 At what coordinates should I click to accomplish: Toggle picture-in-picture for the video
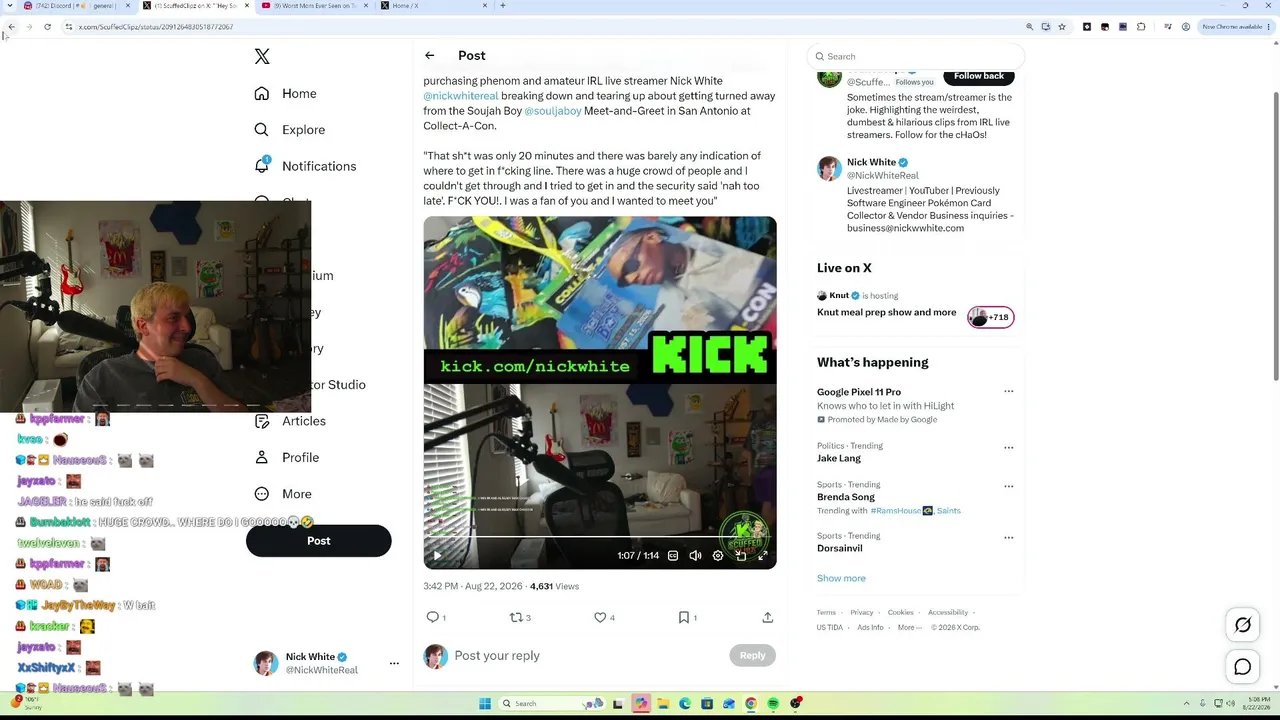pos(740,556)
